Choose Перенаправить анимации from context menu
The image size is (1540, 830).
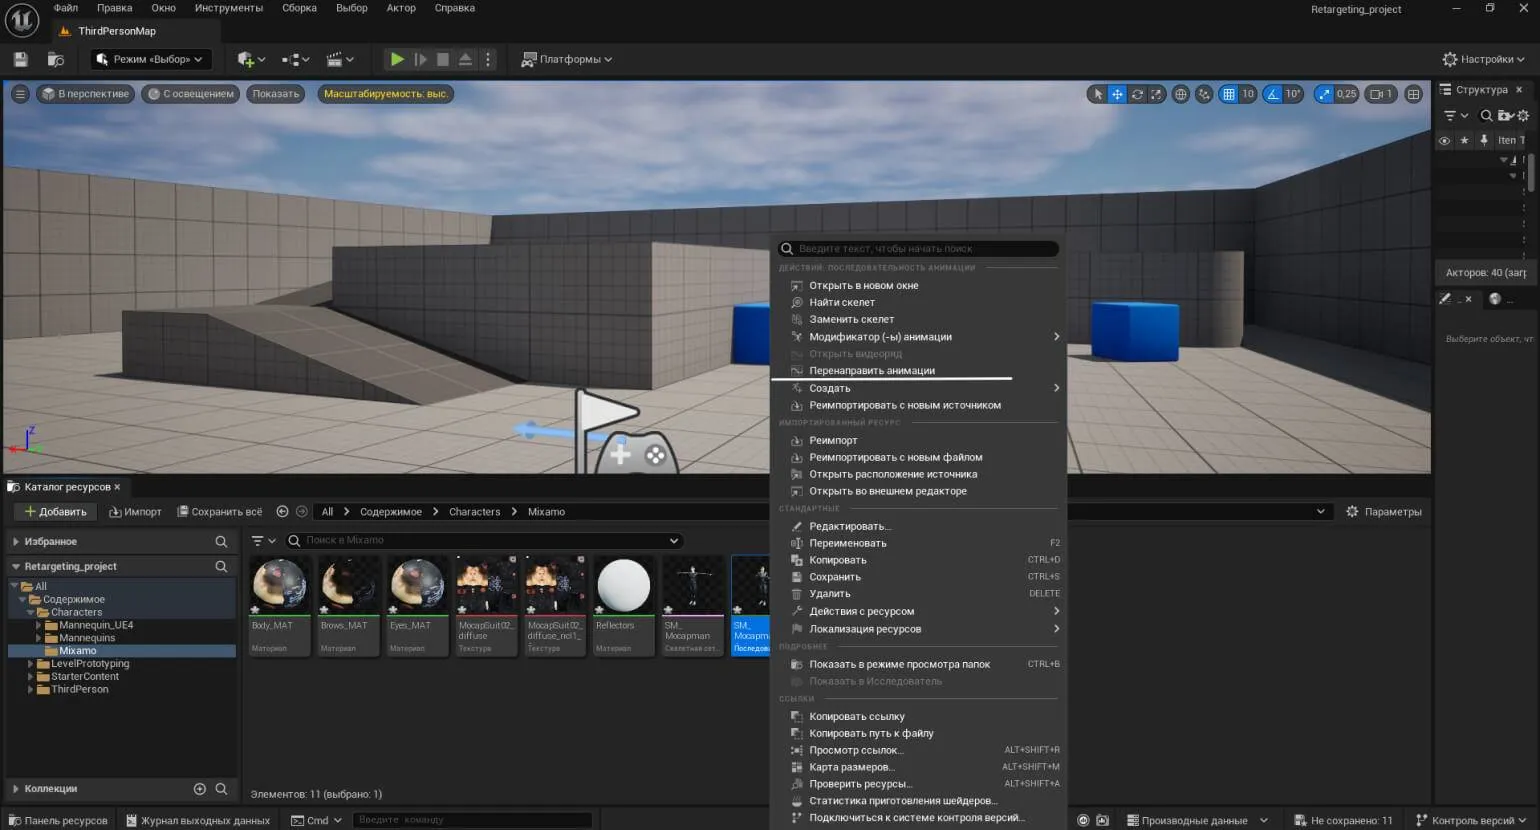pyautogui.click(x=871, y=371)
